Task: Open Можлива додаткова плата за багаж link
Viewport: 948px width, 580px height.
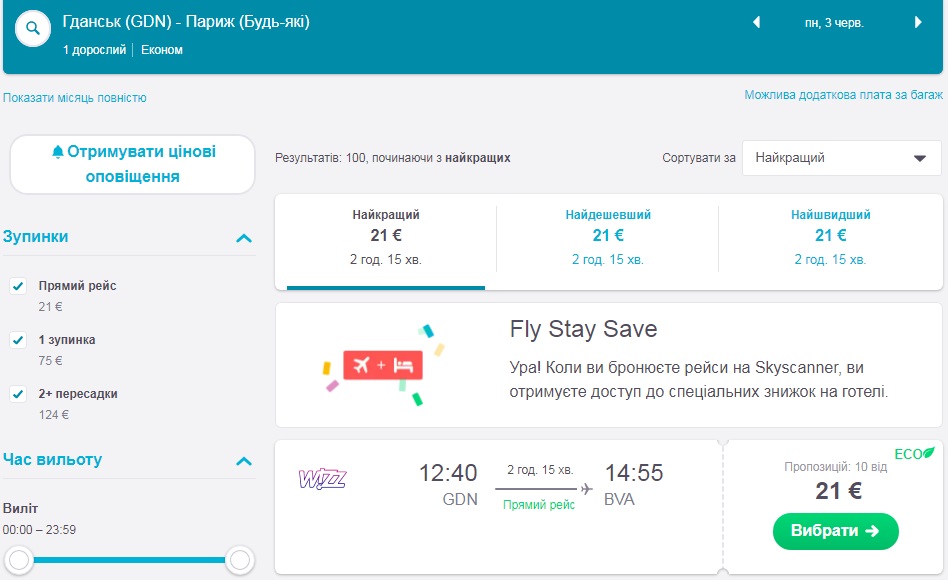Action: pos(843,95)
